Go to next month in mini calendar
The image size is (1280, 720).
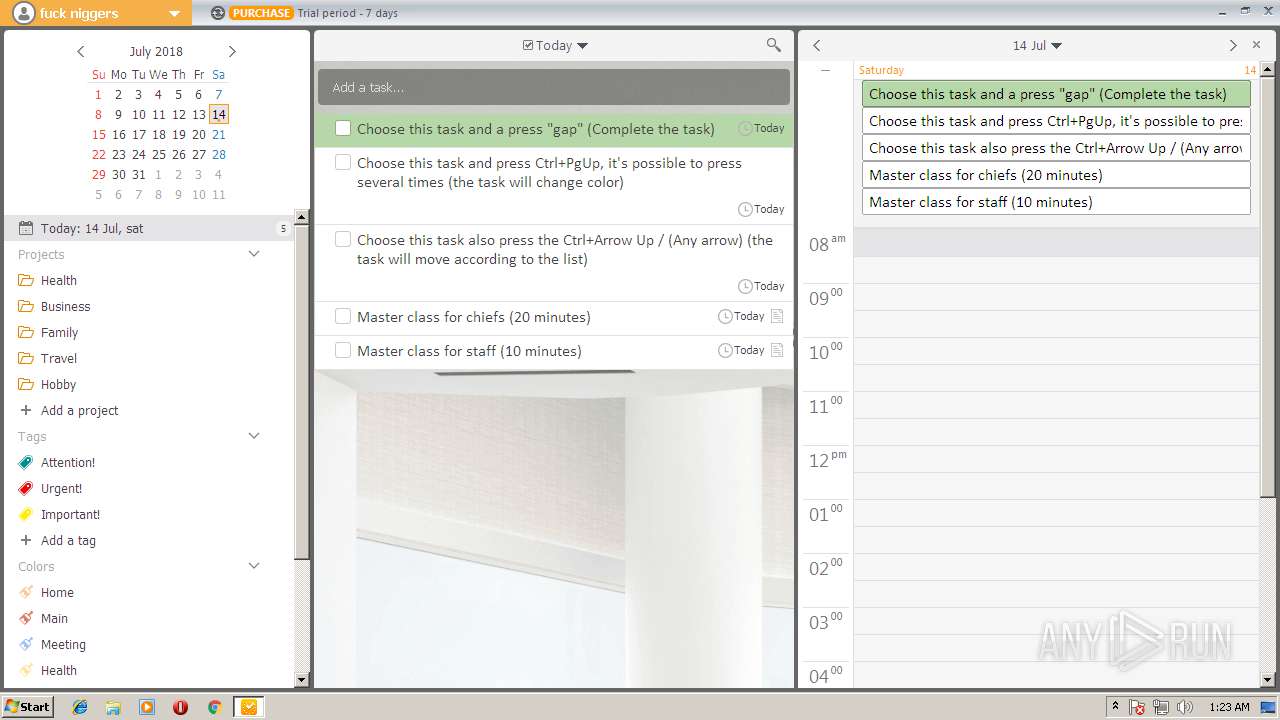pos(232,51)
